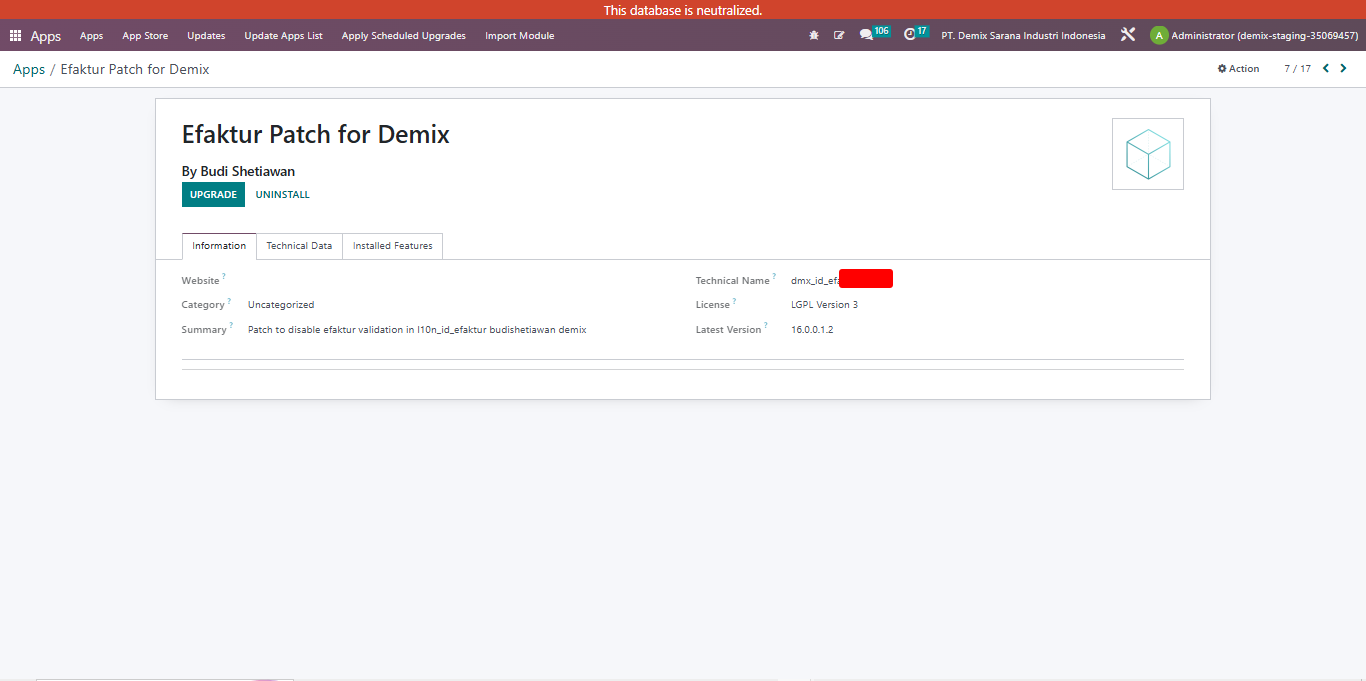The width and height of the screenshot is (1366, 681).
Task: Open the Studio edit pencil icon
Action: pyautogui.click(x=839, y=35)
